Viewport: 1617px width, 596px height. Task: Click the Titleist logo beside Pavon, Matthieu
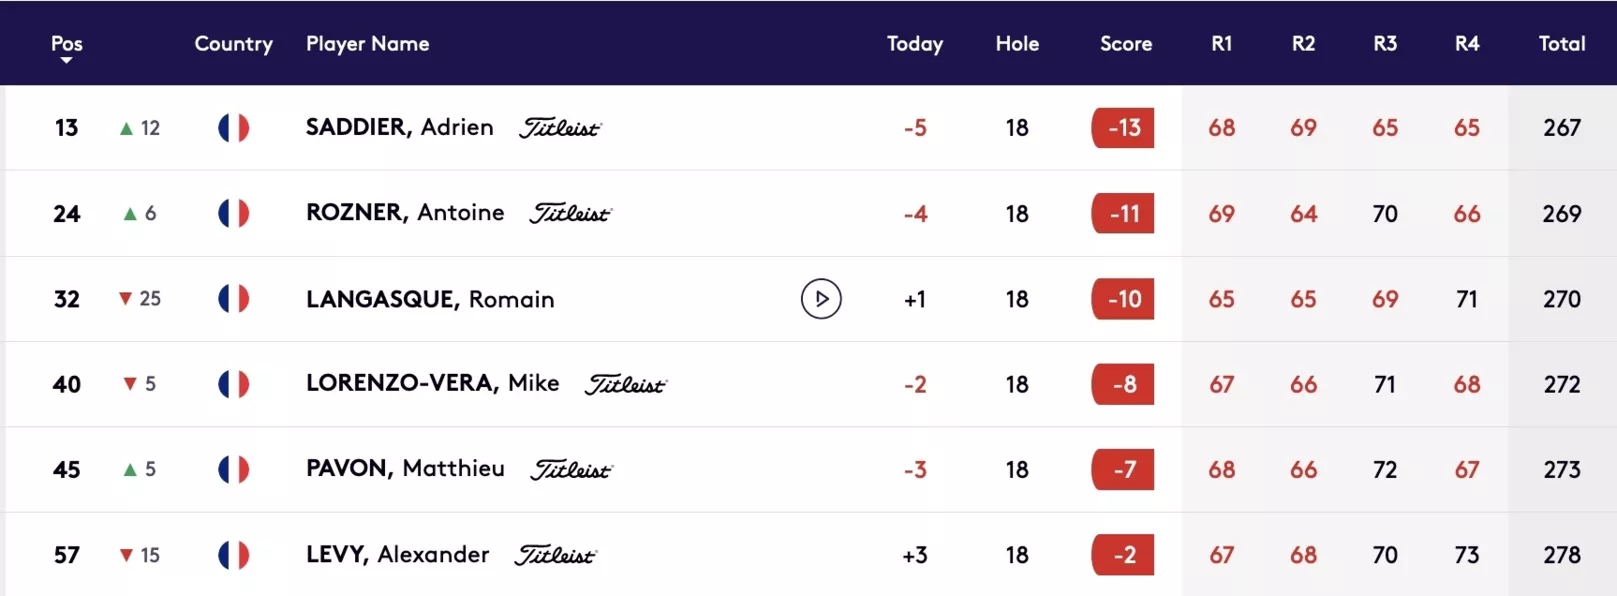tap(571, 469)
